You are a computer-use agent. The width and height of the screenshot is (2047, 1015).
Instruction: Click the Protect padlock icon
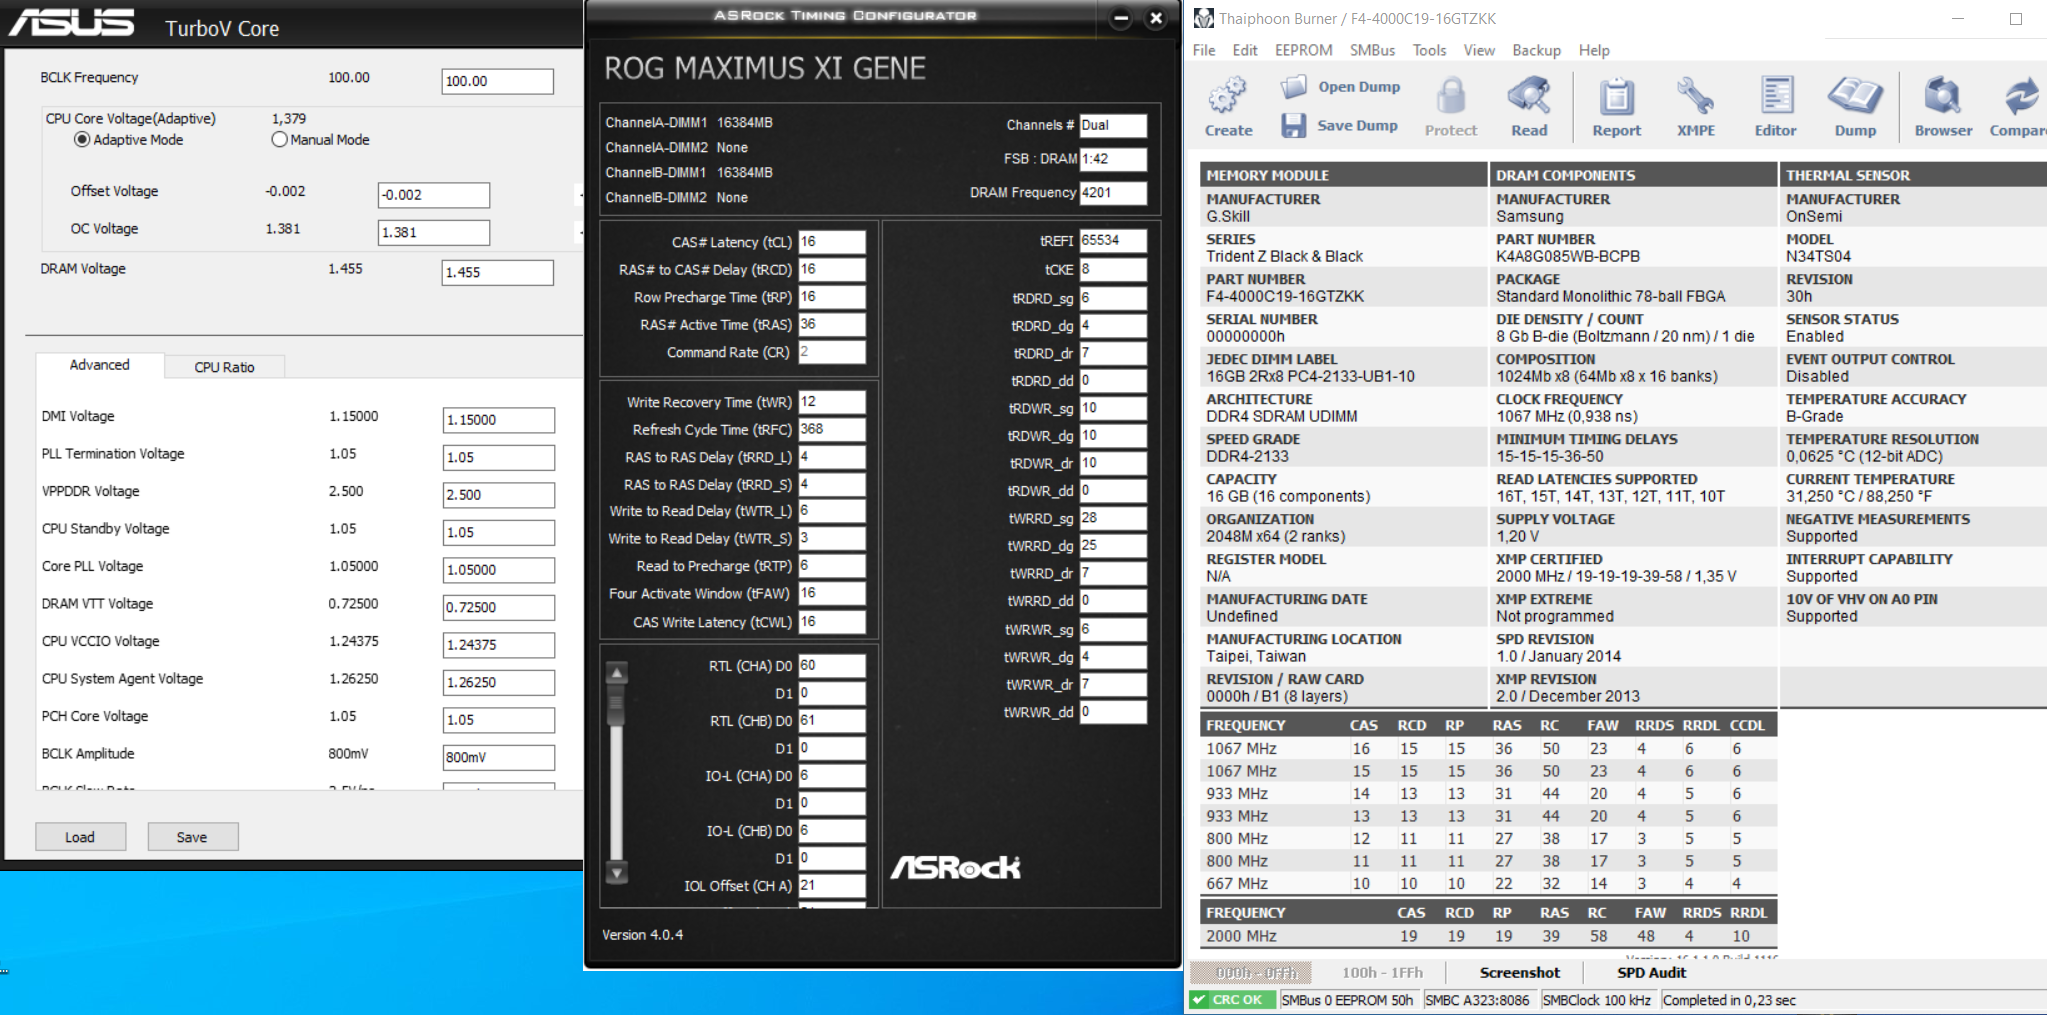click(1450, 107)
